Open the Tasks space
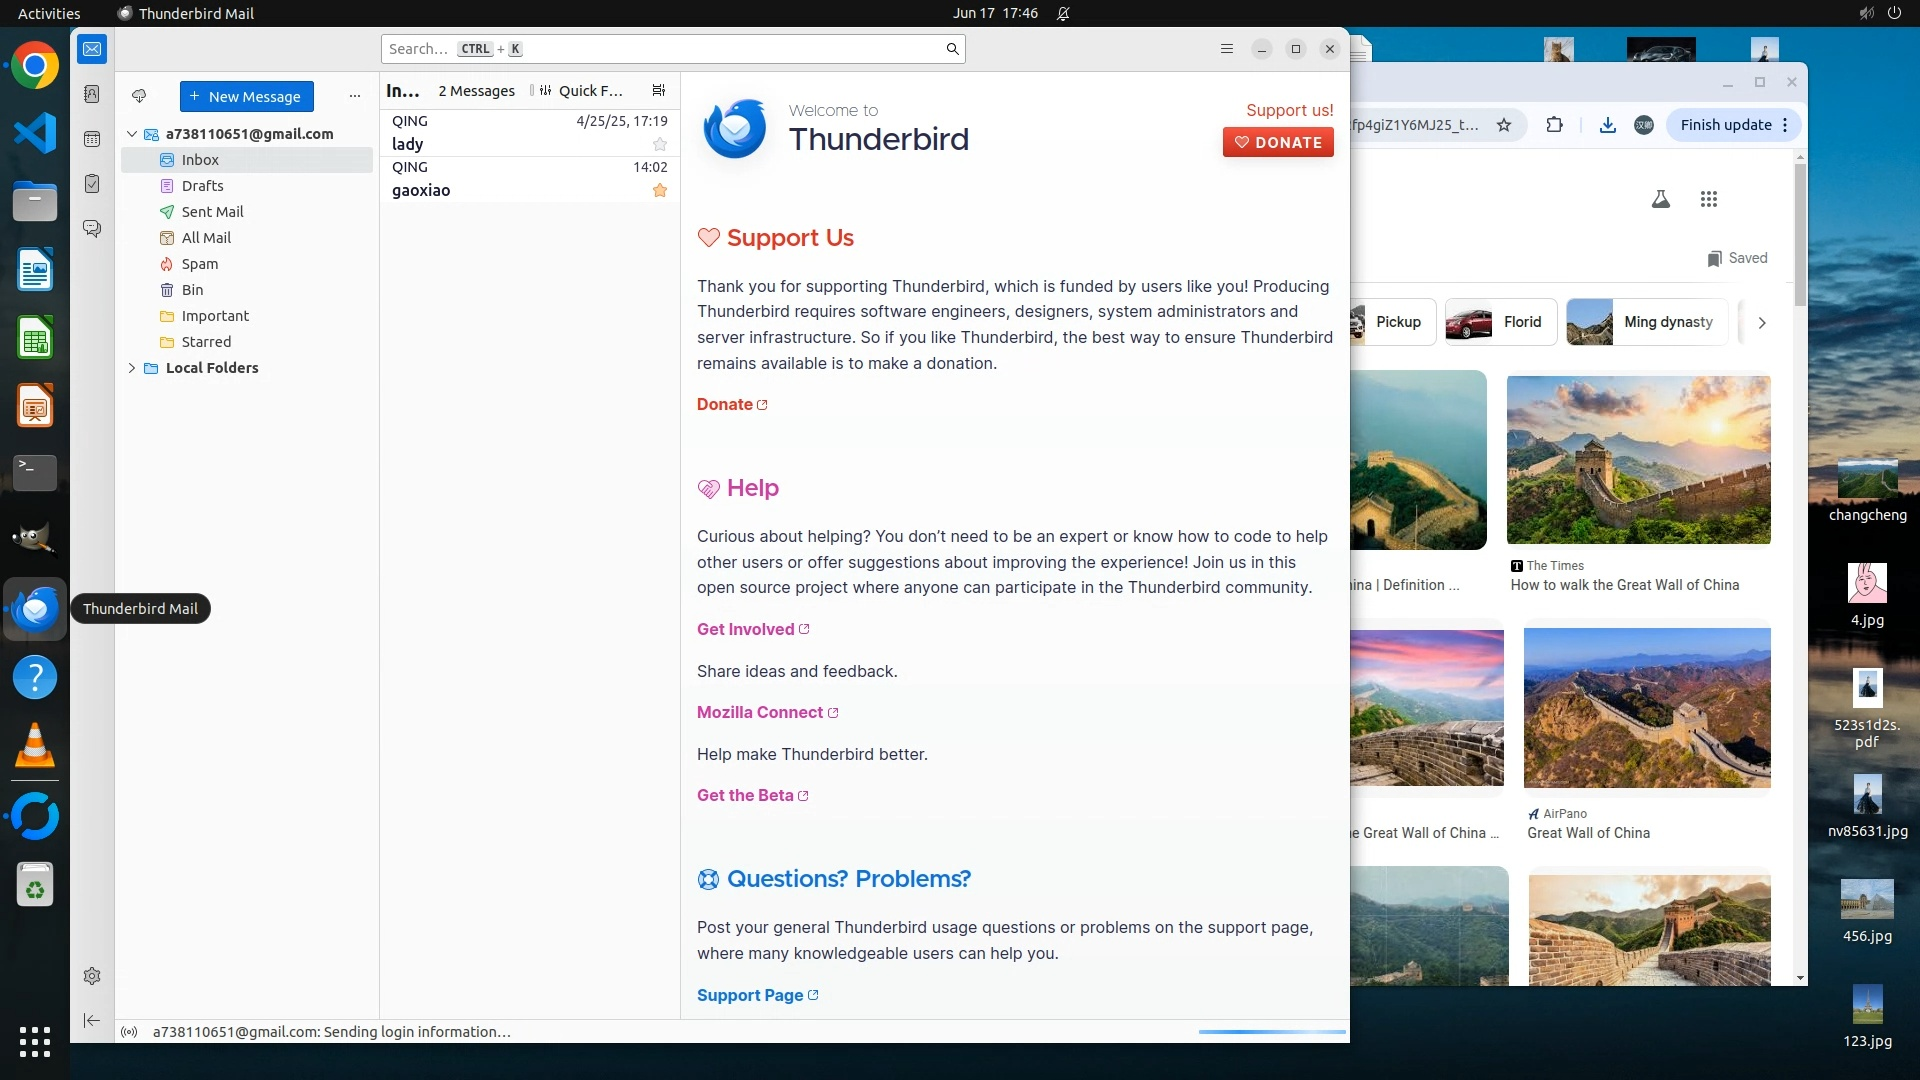This screenshot has height=1080, width=1920. tap(92, 184)
